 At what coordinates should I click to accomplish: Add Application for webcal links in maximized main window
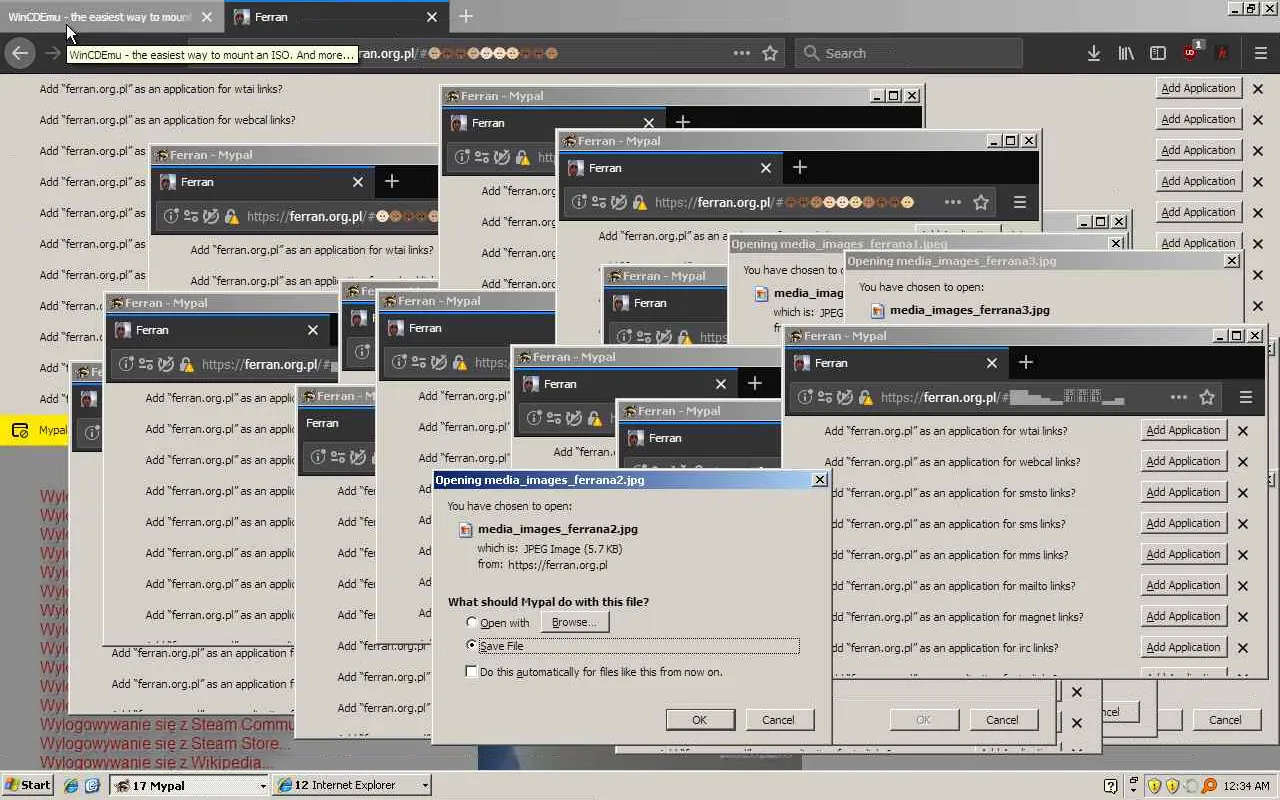pyautogui.click(x=1198, y=119)
